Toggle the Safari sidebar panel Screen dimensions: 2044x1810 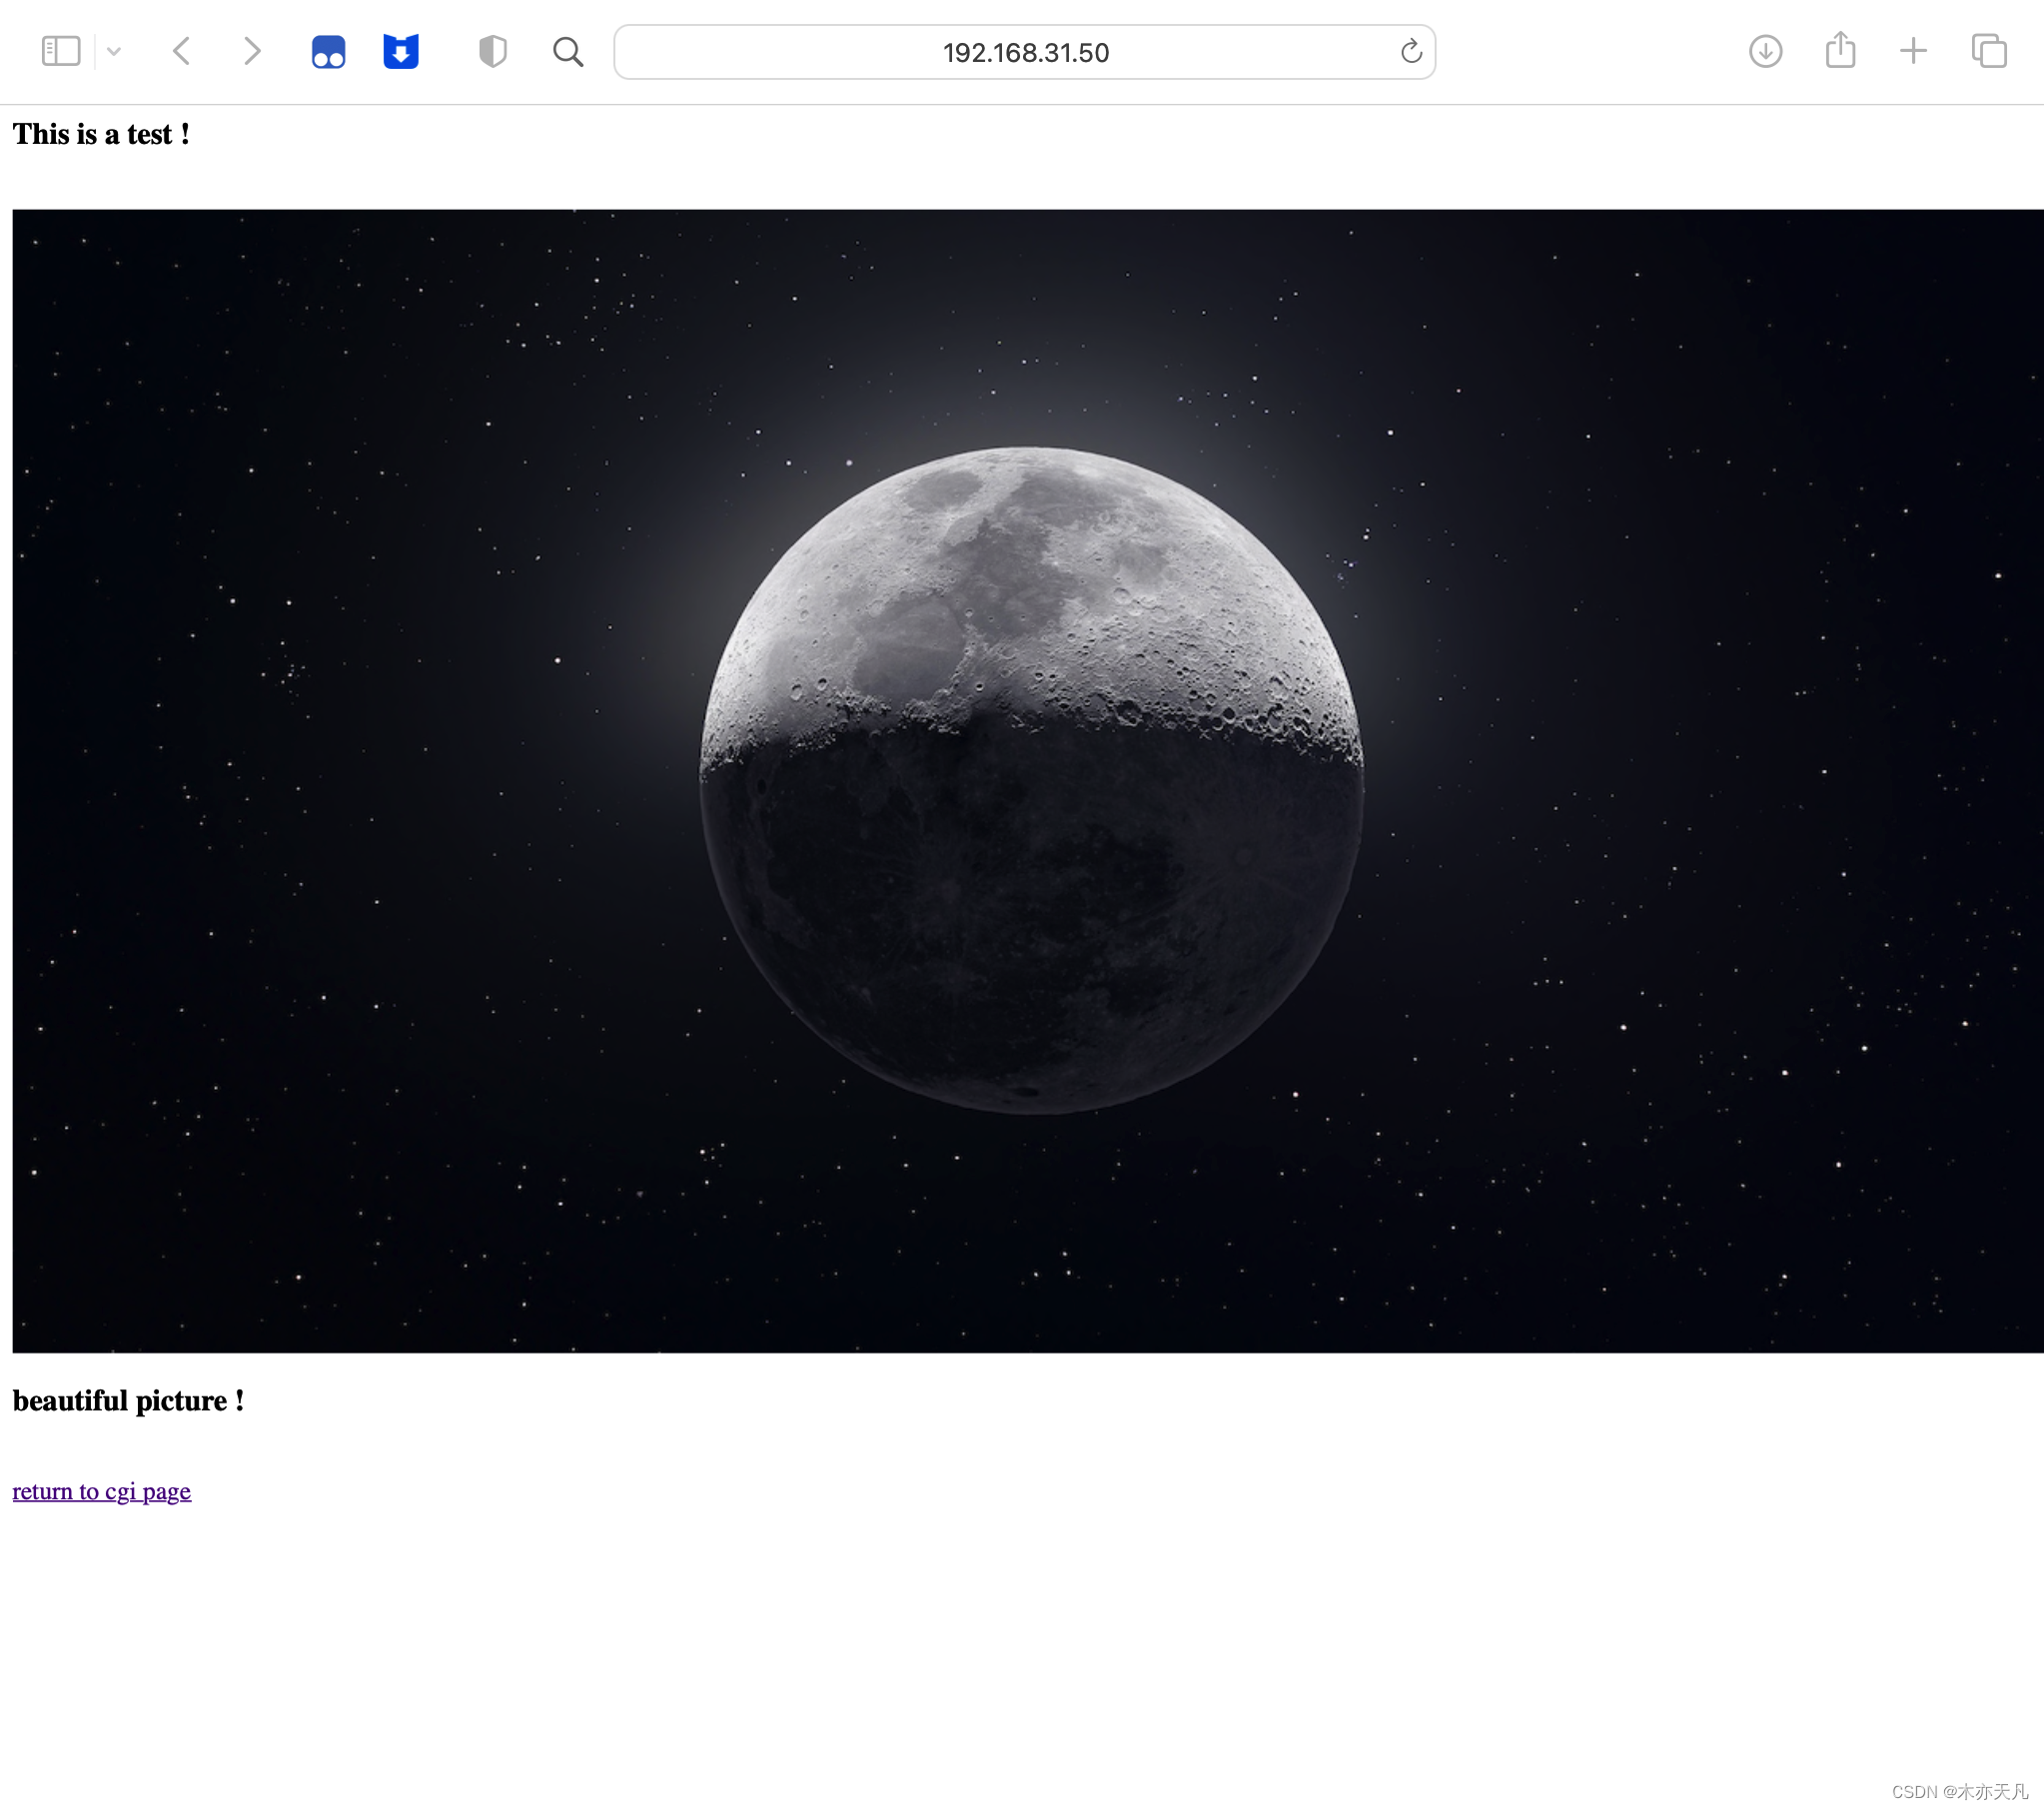60,51
